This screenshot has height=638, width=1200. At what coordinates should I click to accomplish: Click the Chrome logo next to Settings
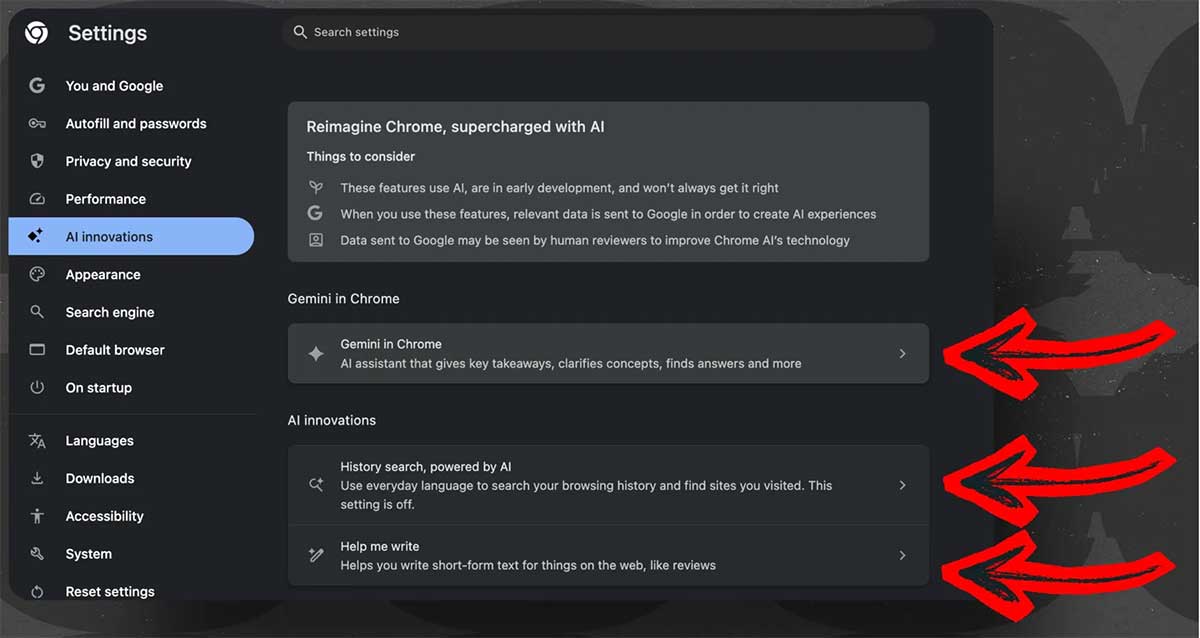(36, 32)
